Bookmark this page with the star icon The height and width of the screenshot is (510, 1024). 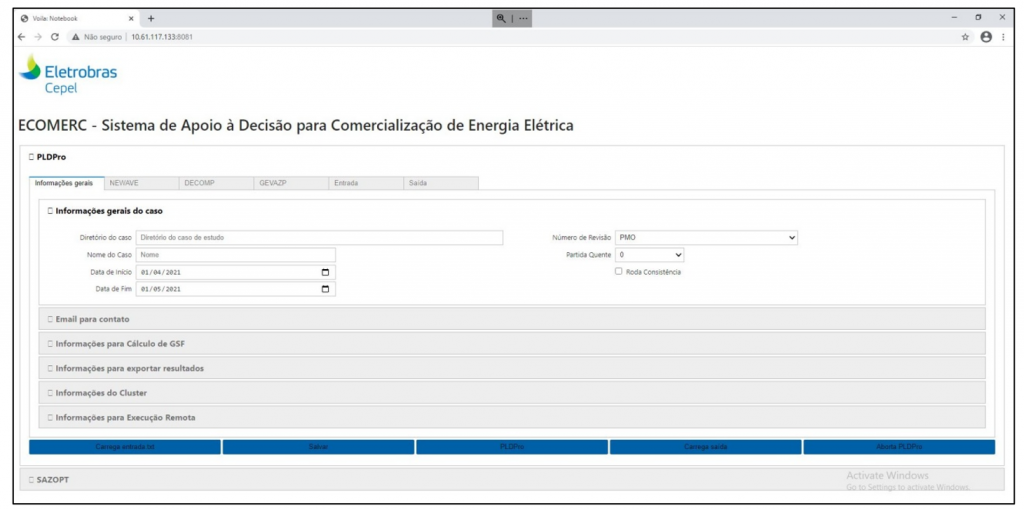click(965, 37)
